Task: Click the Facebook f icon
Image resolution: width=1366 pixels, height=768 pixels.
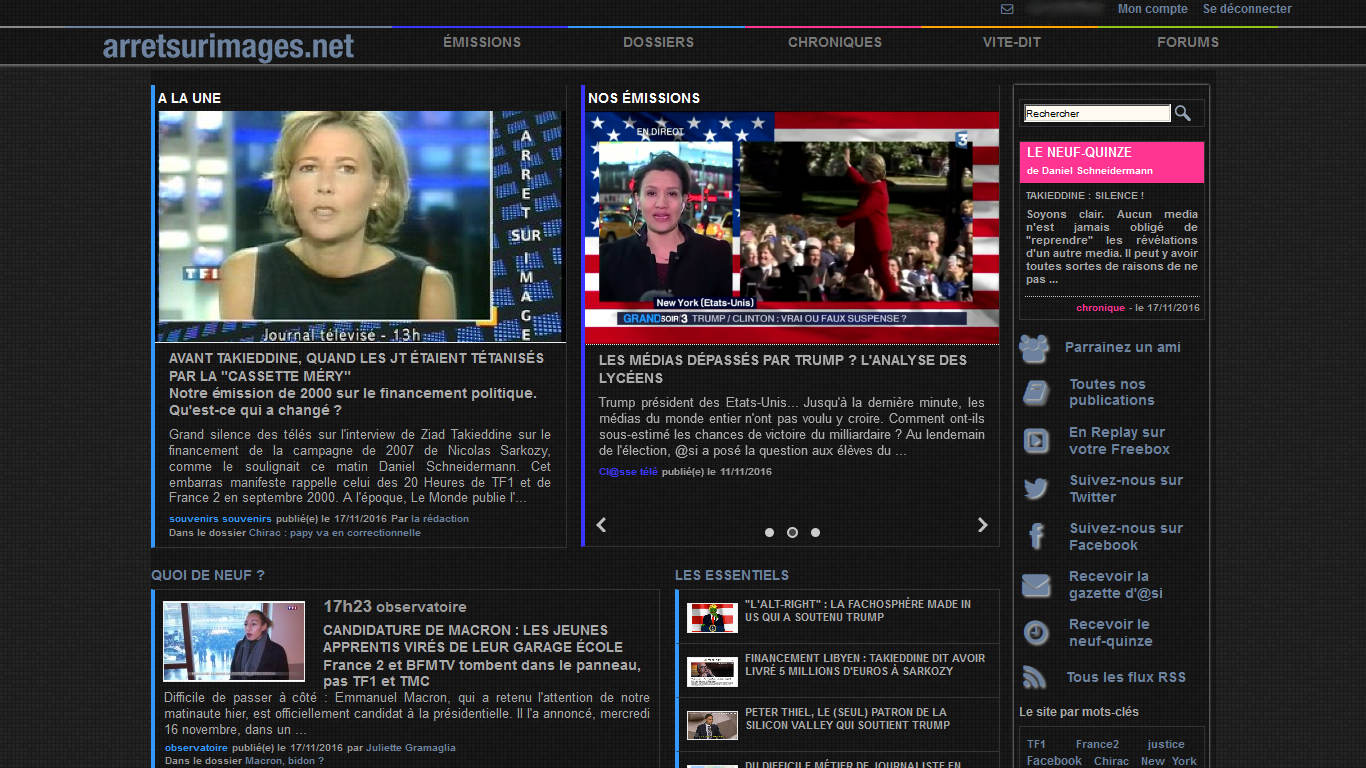Action: [x=1036, y=537]
